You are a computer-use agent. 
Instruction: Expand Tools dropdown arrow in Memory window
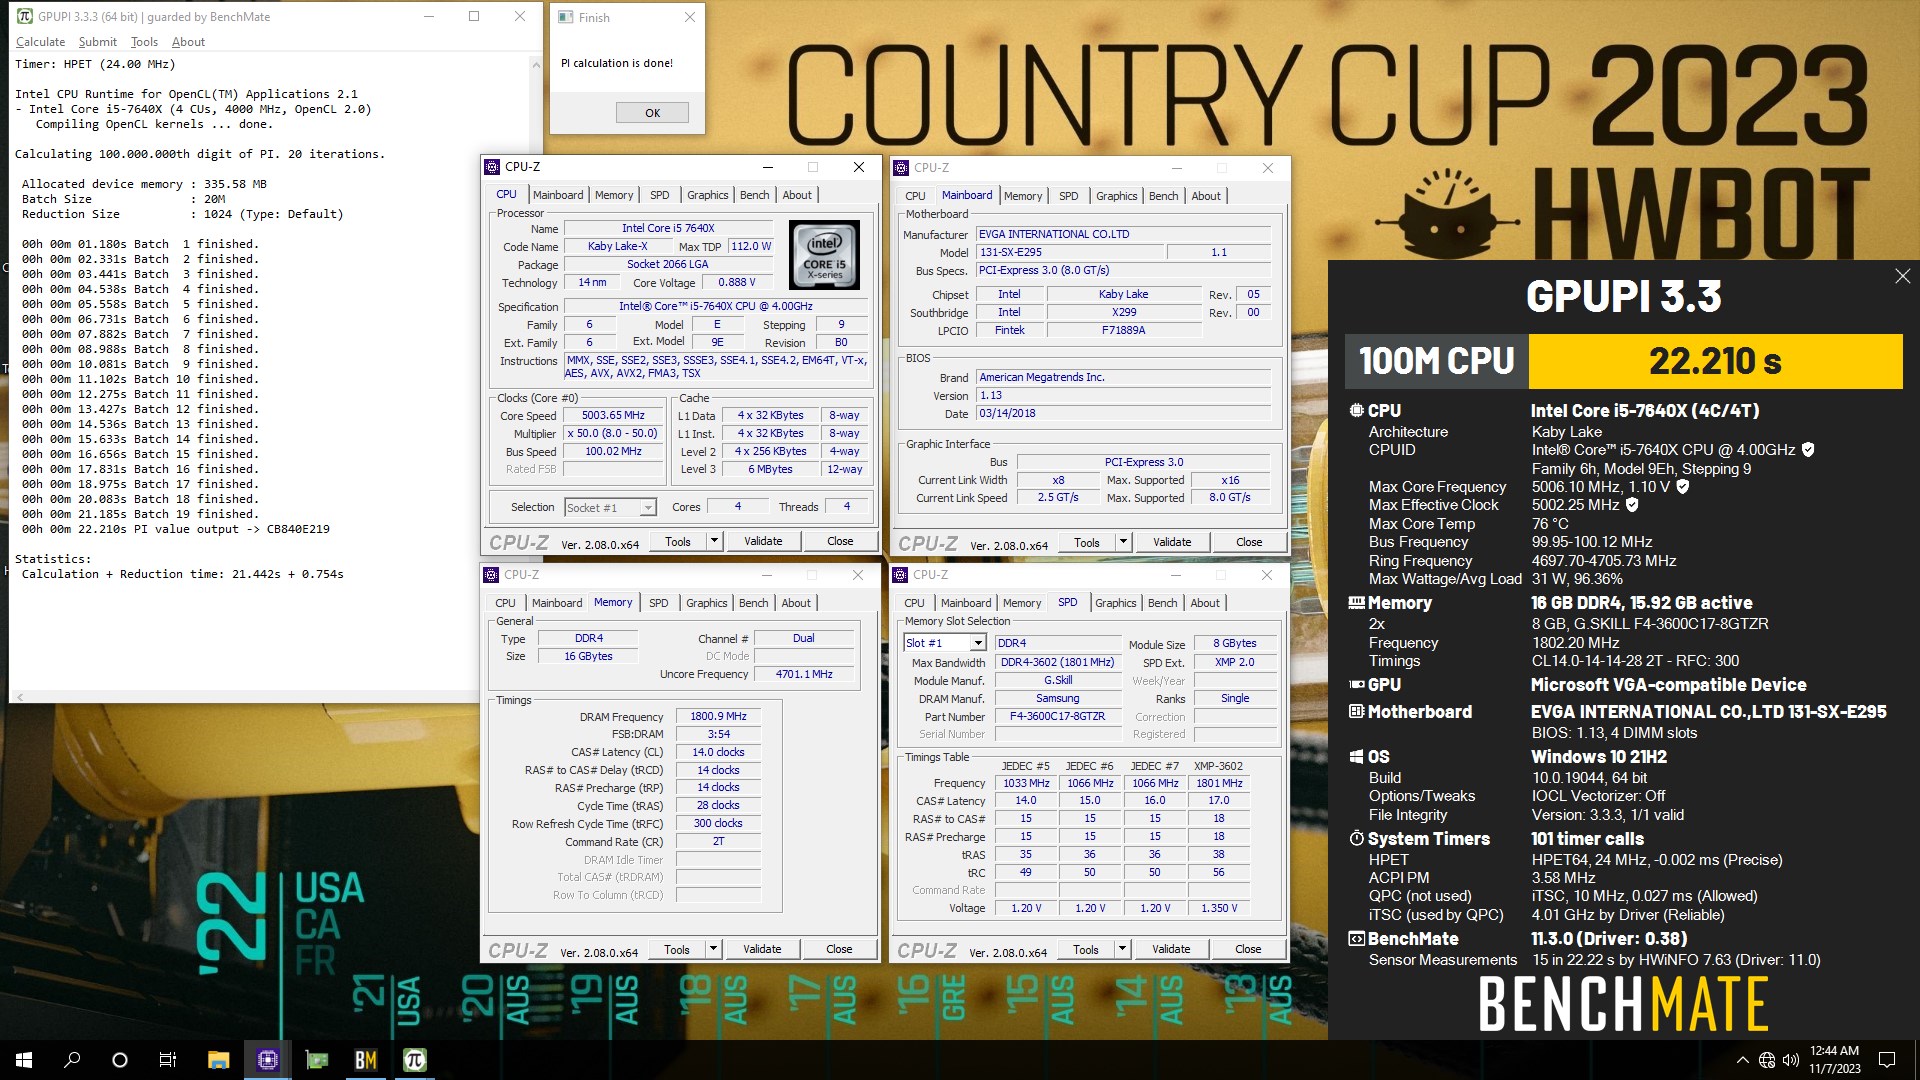coord(713,949)
